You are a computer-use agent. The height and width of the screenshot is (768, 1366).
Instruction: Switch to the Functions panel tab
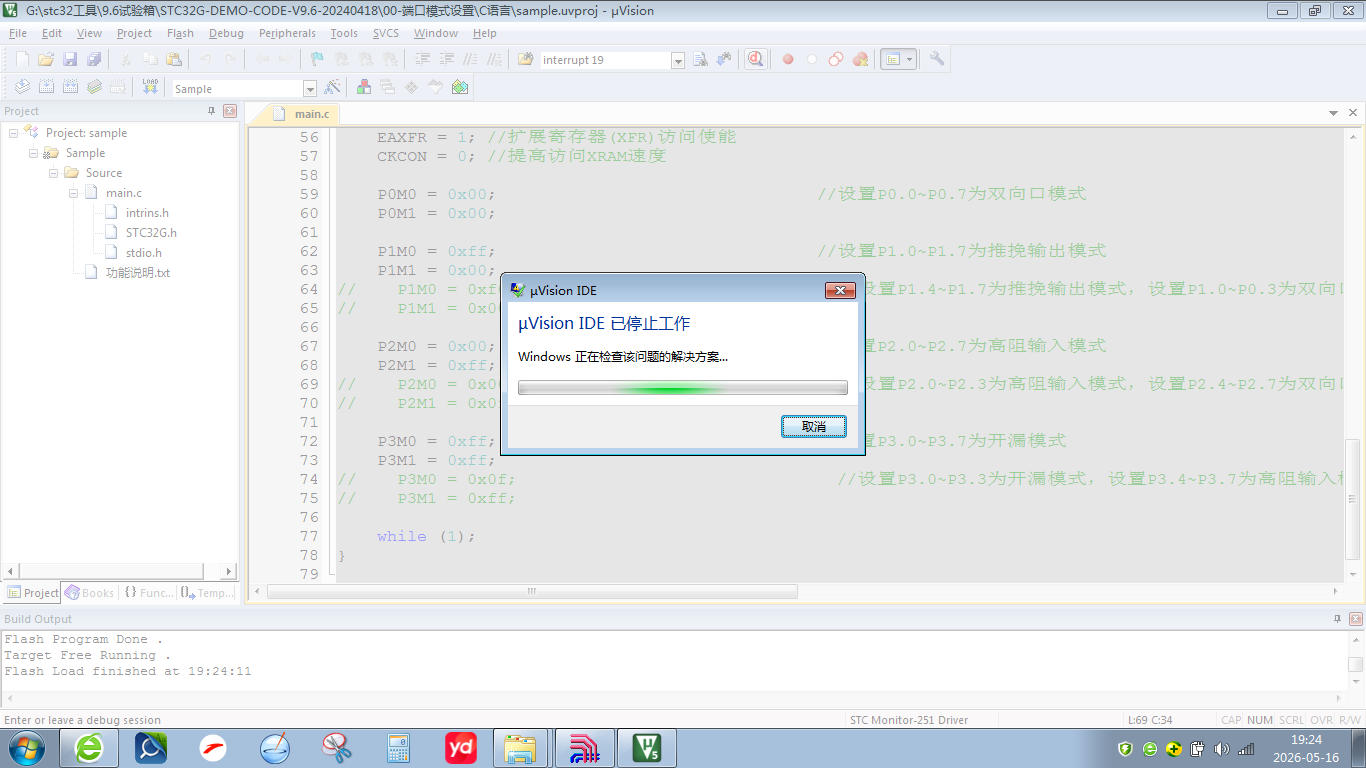[147, 593]
